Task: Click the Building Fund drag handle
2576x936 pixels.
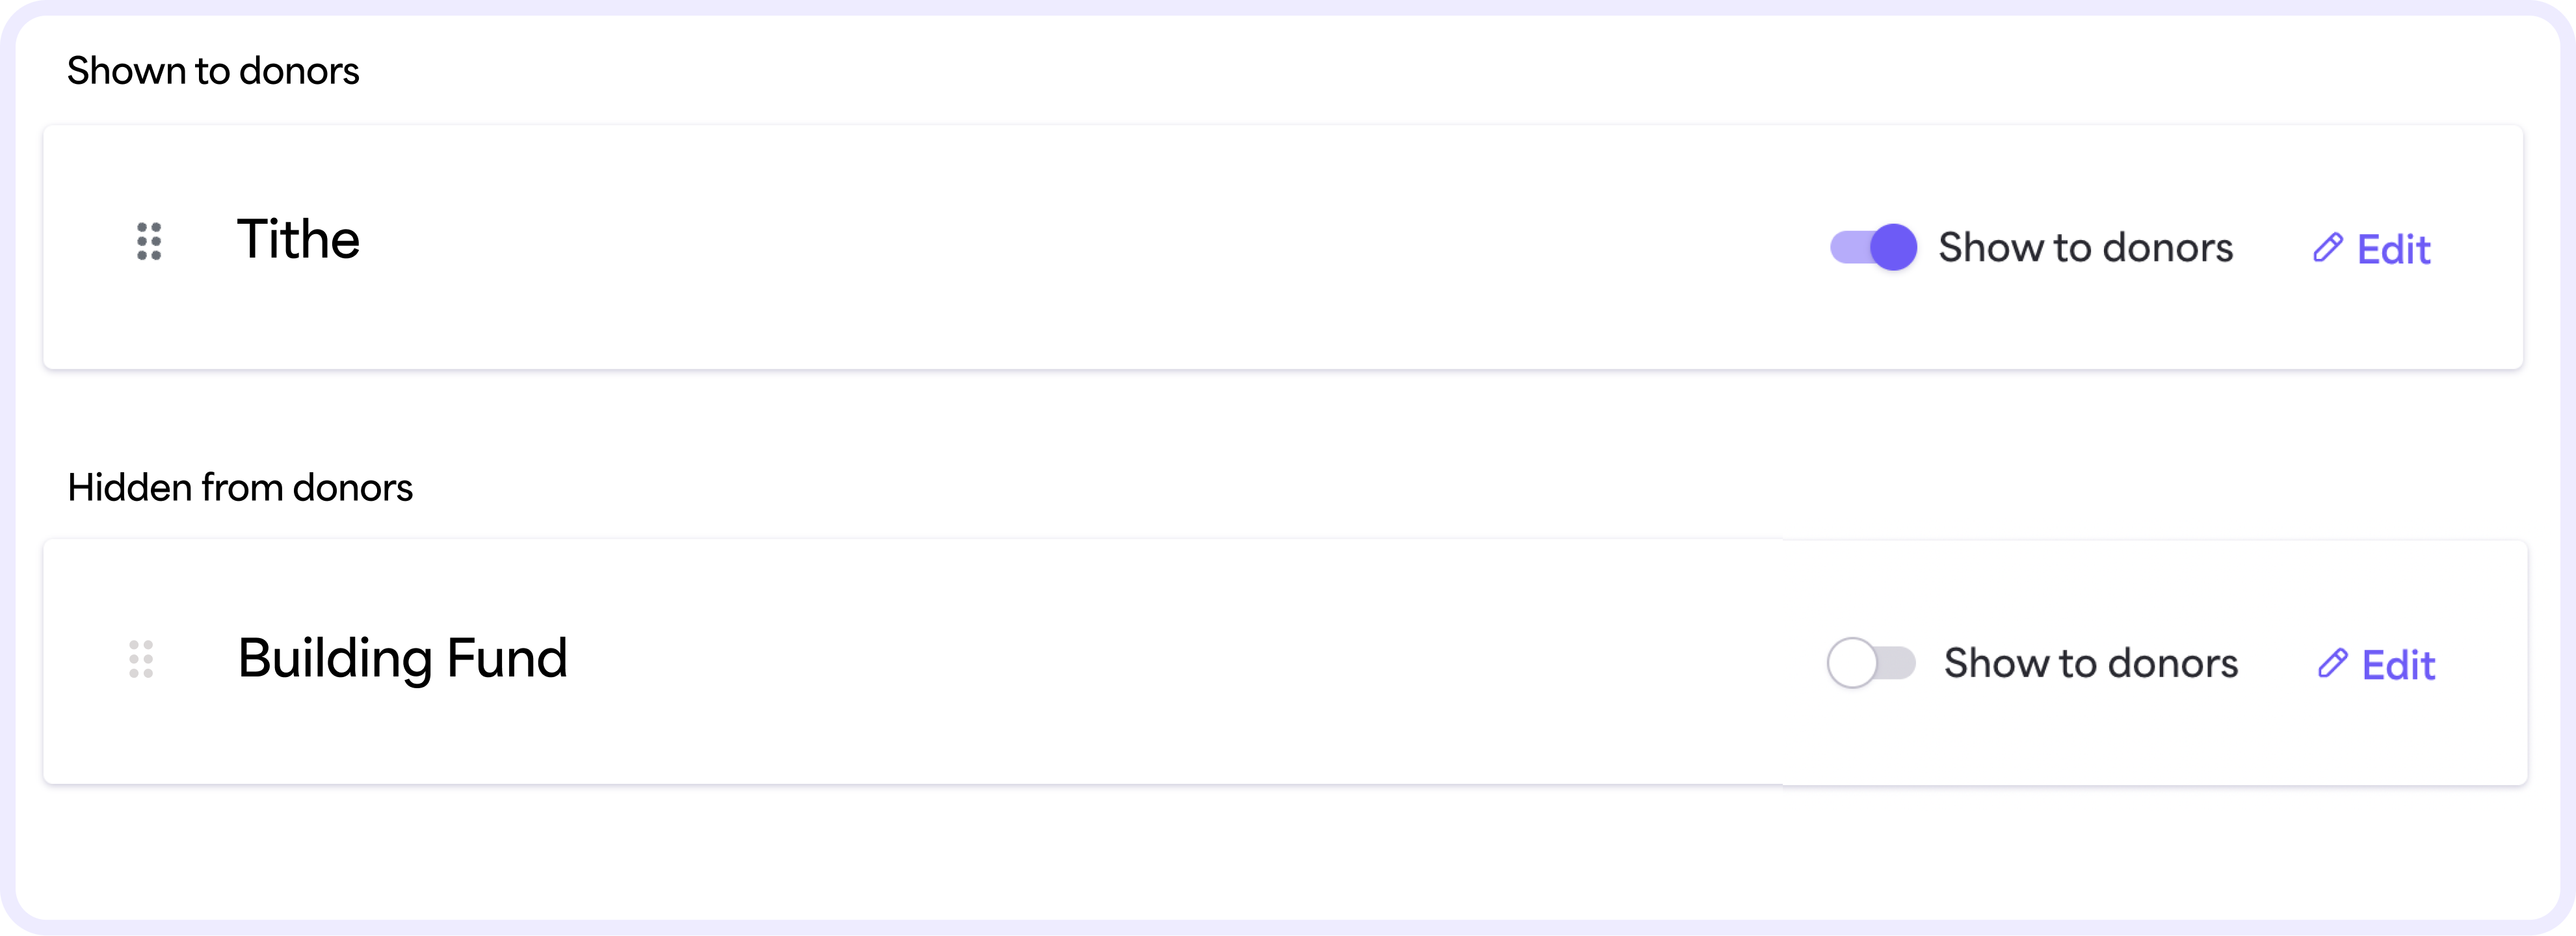Action: 141,659
